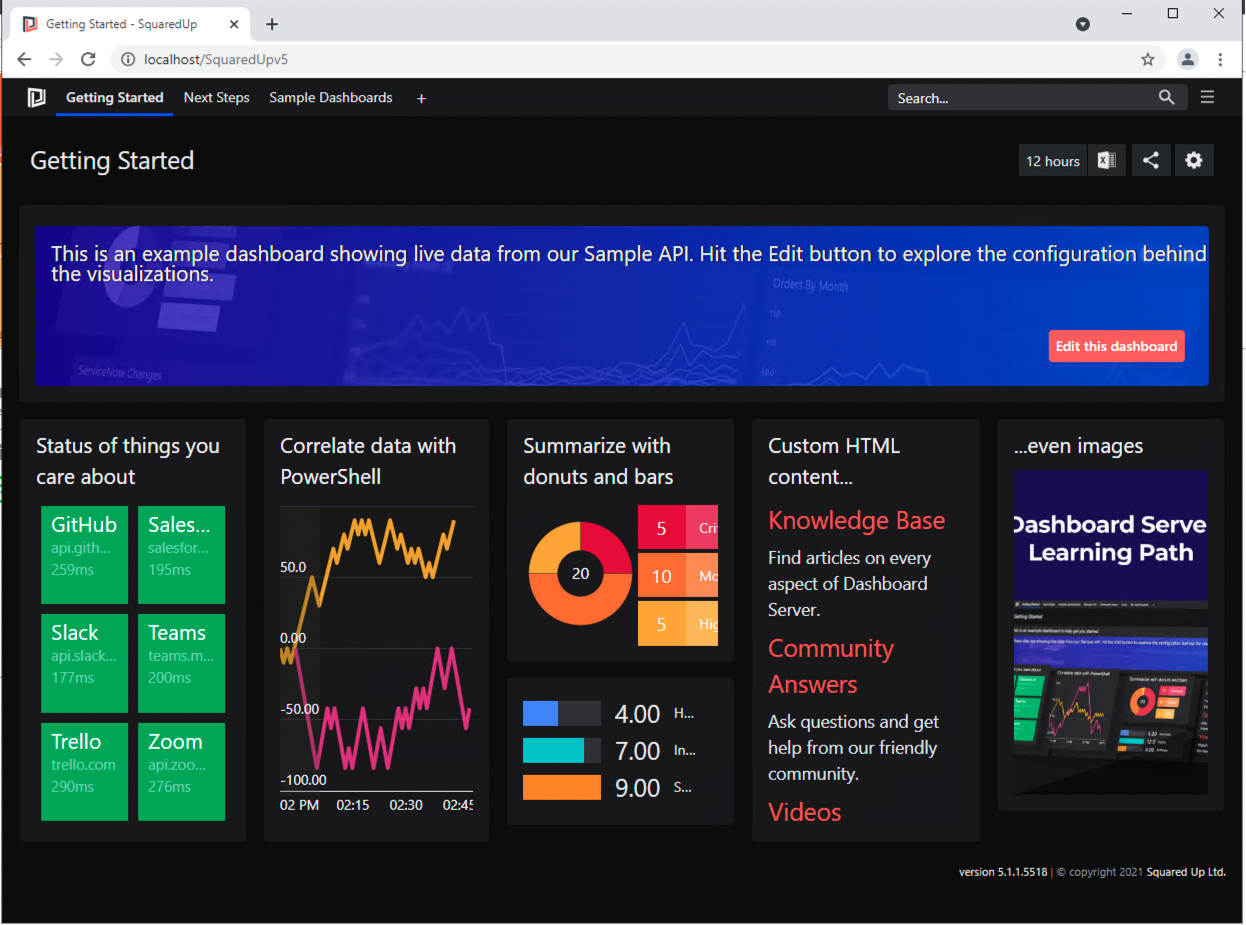1246x925 pixels.
Task: Open the Dashboard Server Learning Path image
Action: 1110,631
